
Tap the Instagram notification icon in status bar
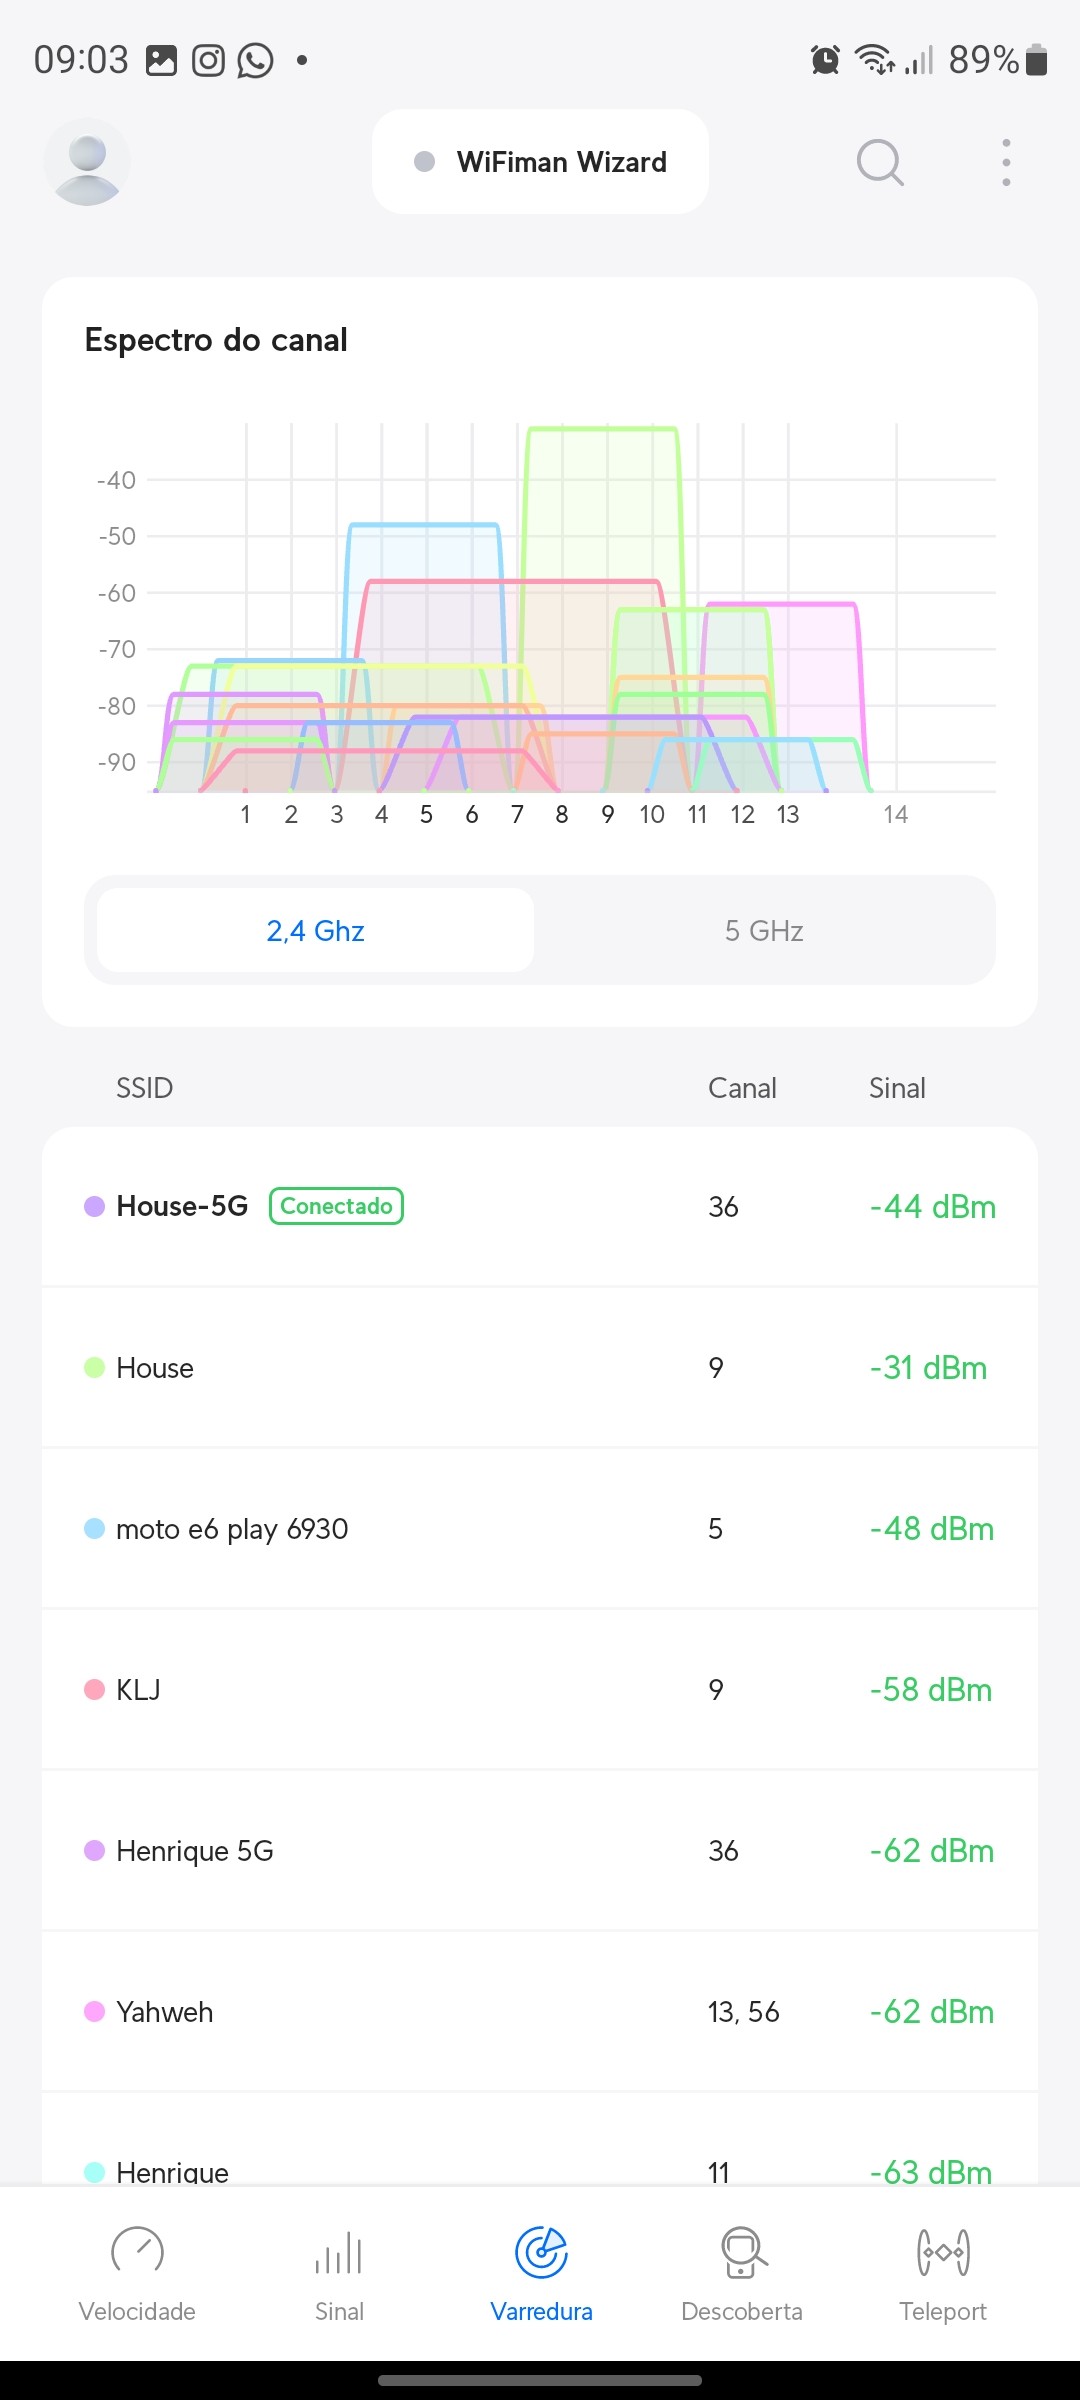(208, 60)
